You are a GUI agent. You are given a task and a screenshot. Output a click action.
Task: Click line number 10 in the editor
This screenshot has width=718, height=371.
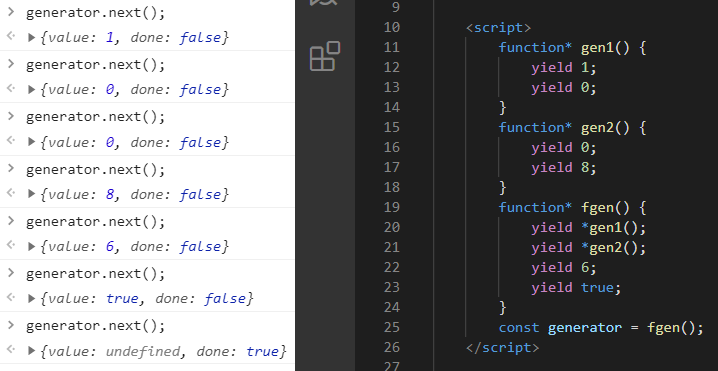tap(392, 27)
